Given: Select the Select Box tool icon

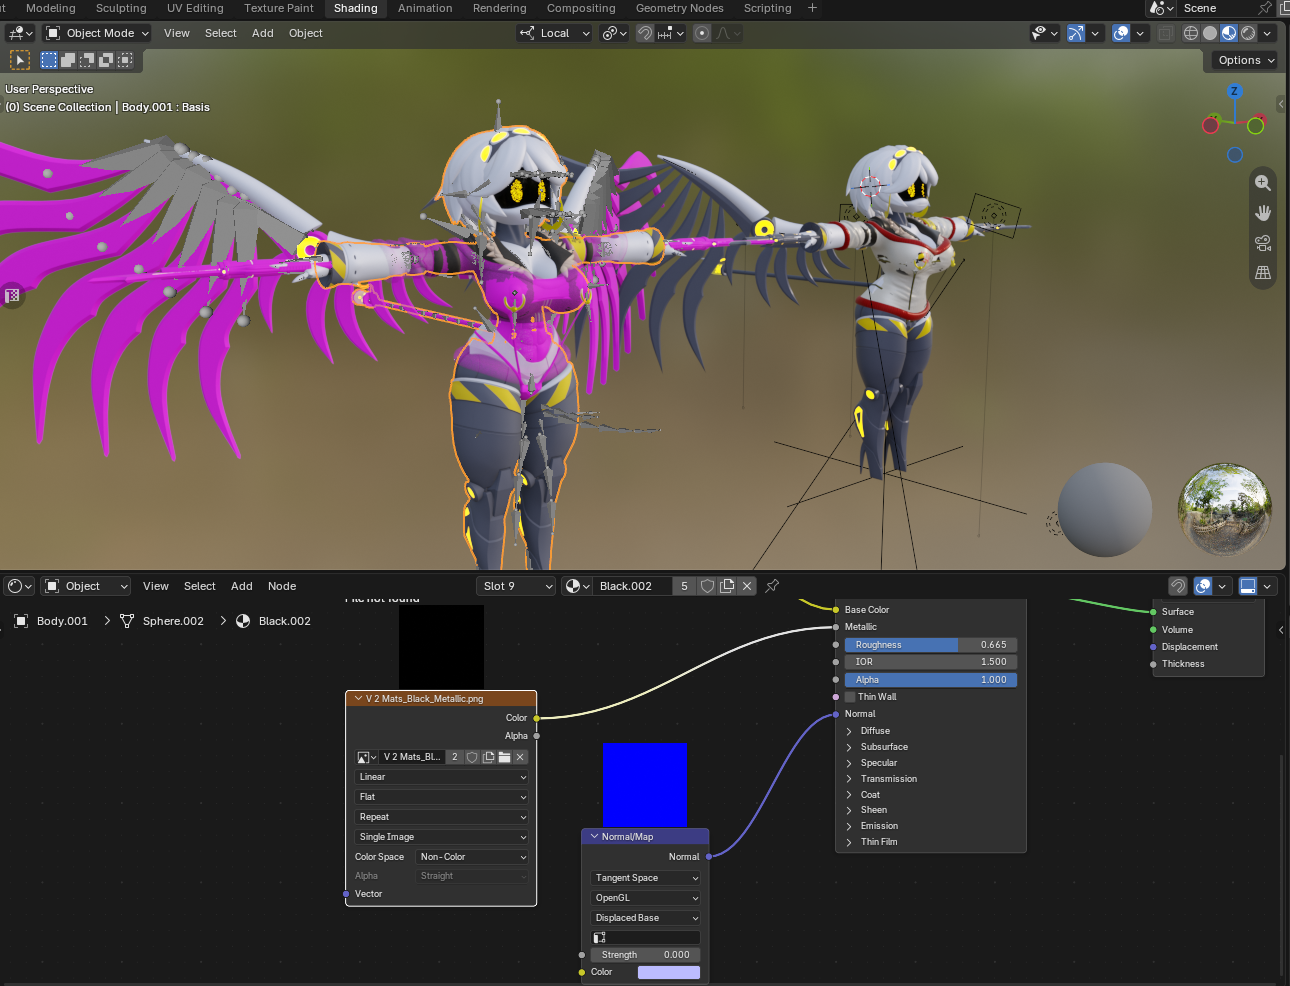Looking at the screenshot, I should point(20,60).
